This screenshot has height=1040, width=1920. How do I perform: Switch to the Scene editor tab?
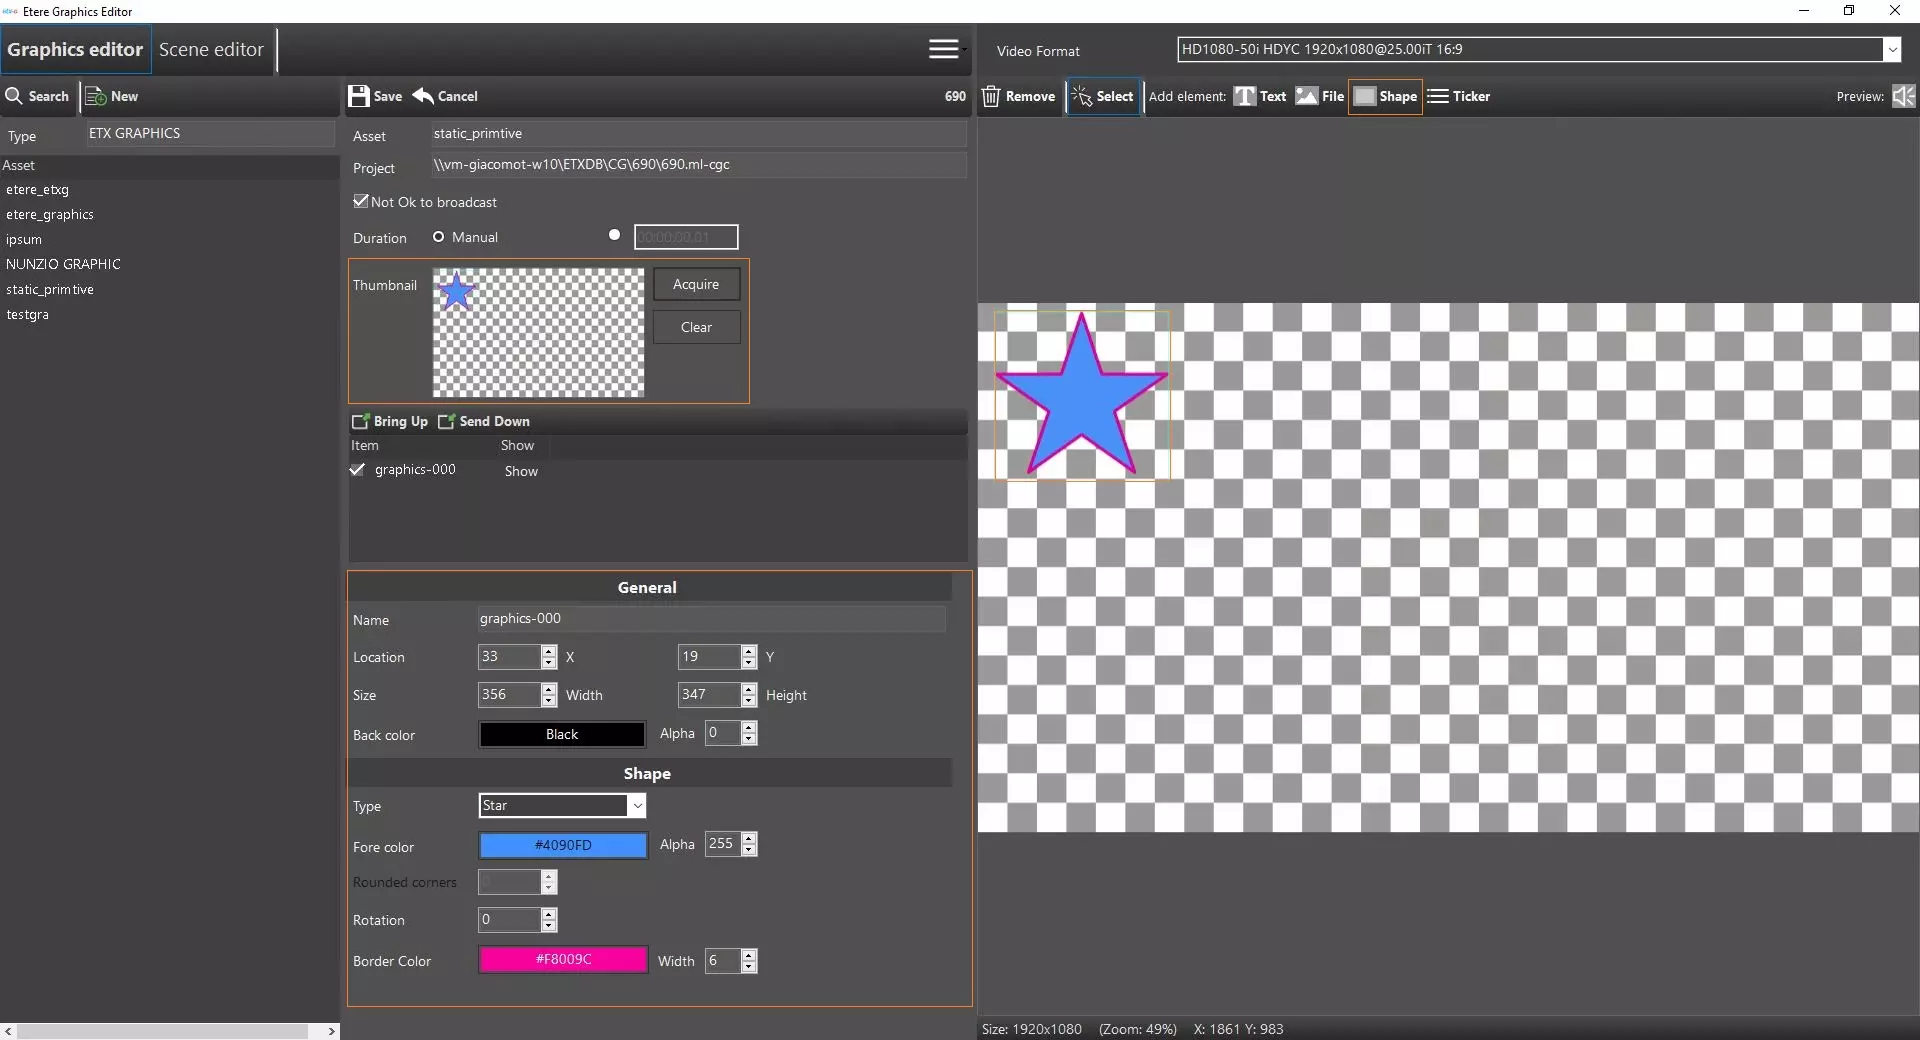pyautogui.click(x=211, y=50)
